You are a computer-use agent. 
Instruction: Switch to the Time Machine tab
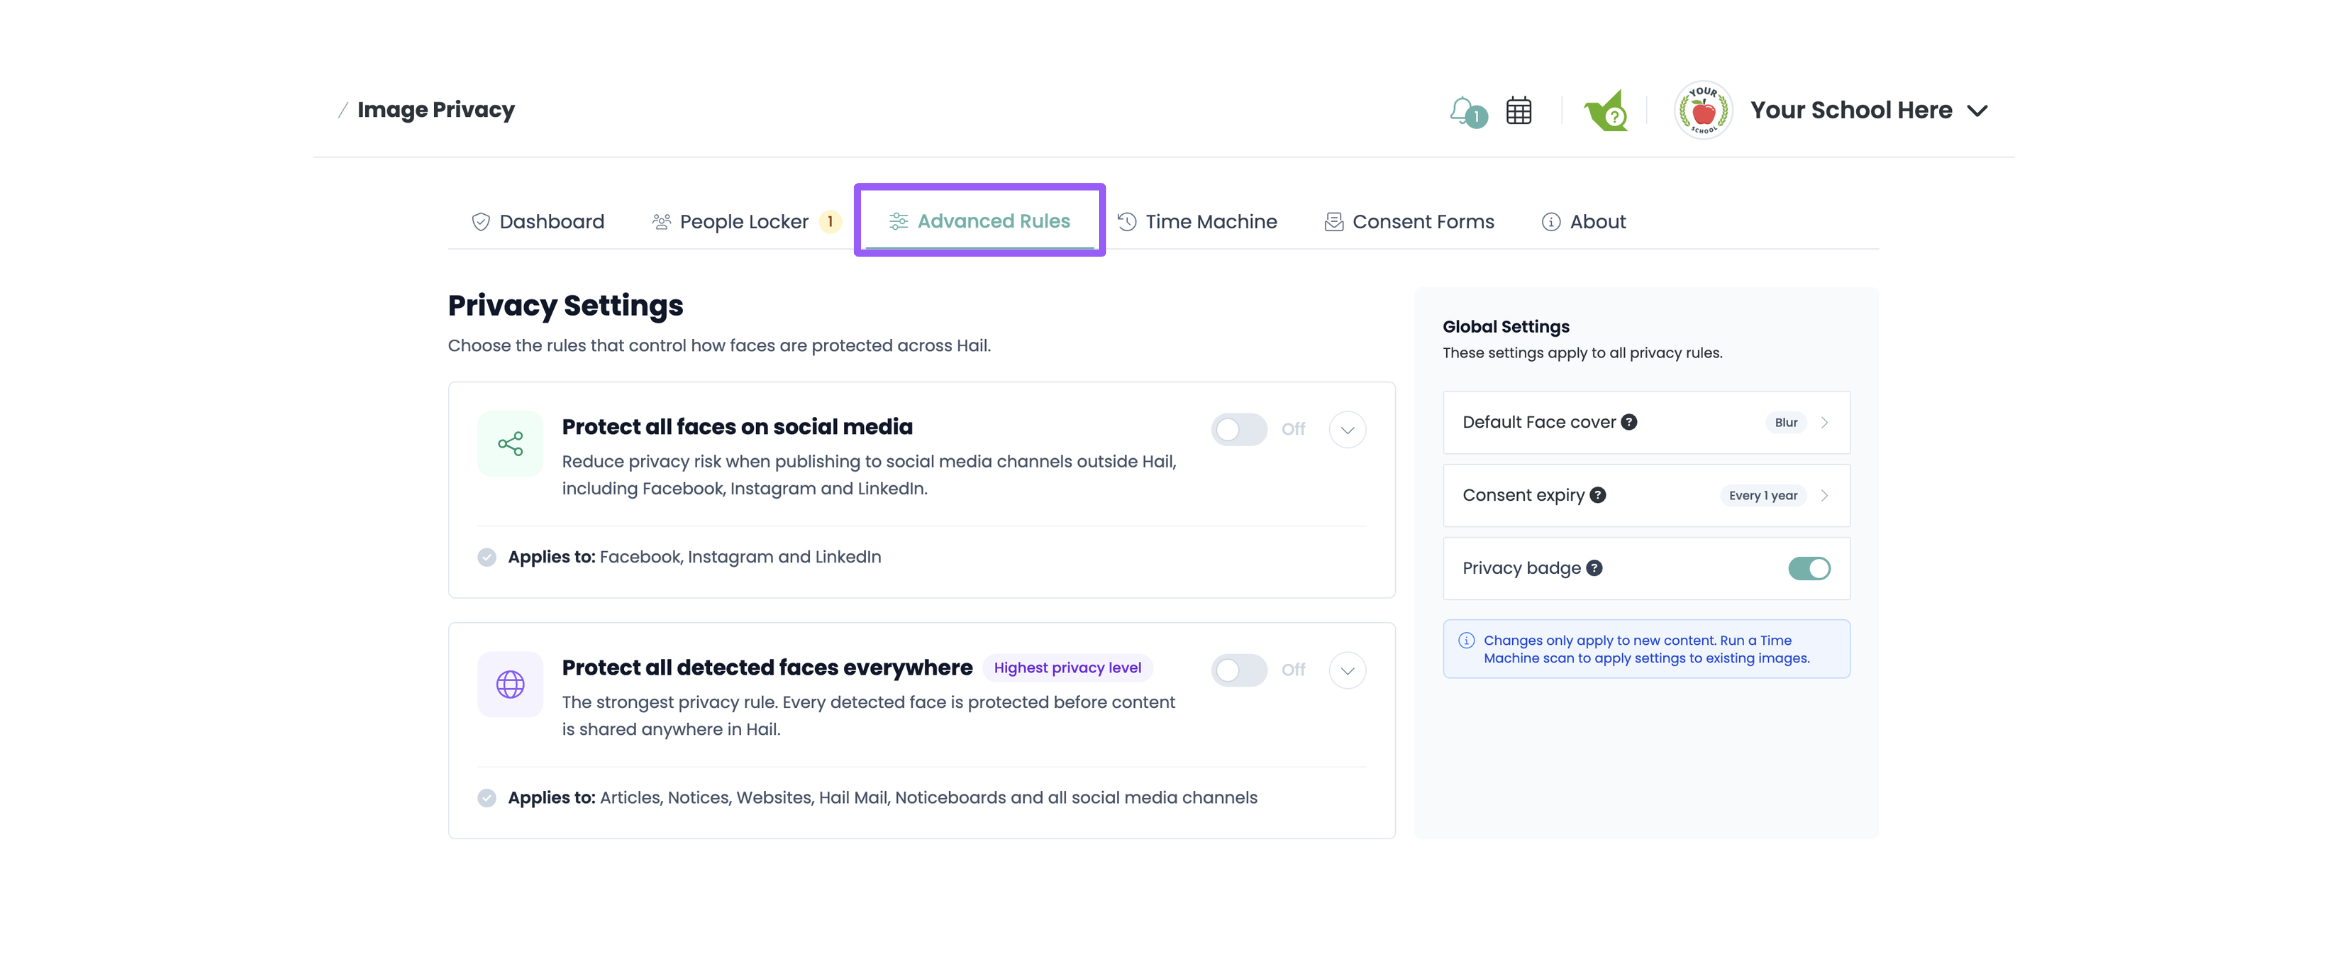coord(1197,222)
